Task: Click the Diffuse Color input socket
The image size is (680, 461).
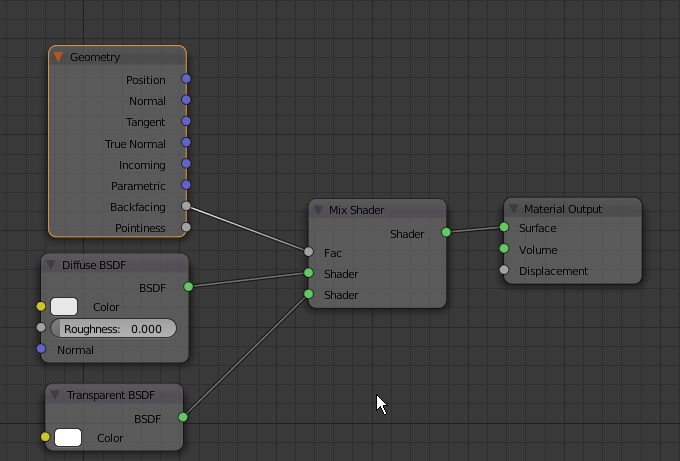Action: [x=41, y=307]
